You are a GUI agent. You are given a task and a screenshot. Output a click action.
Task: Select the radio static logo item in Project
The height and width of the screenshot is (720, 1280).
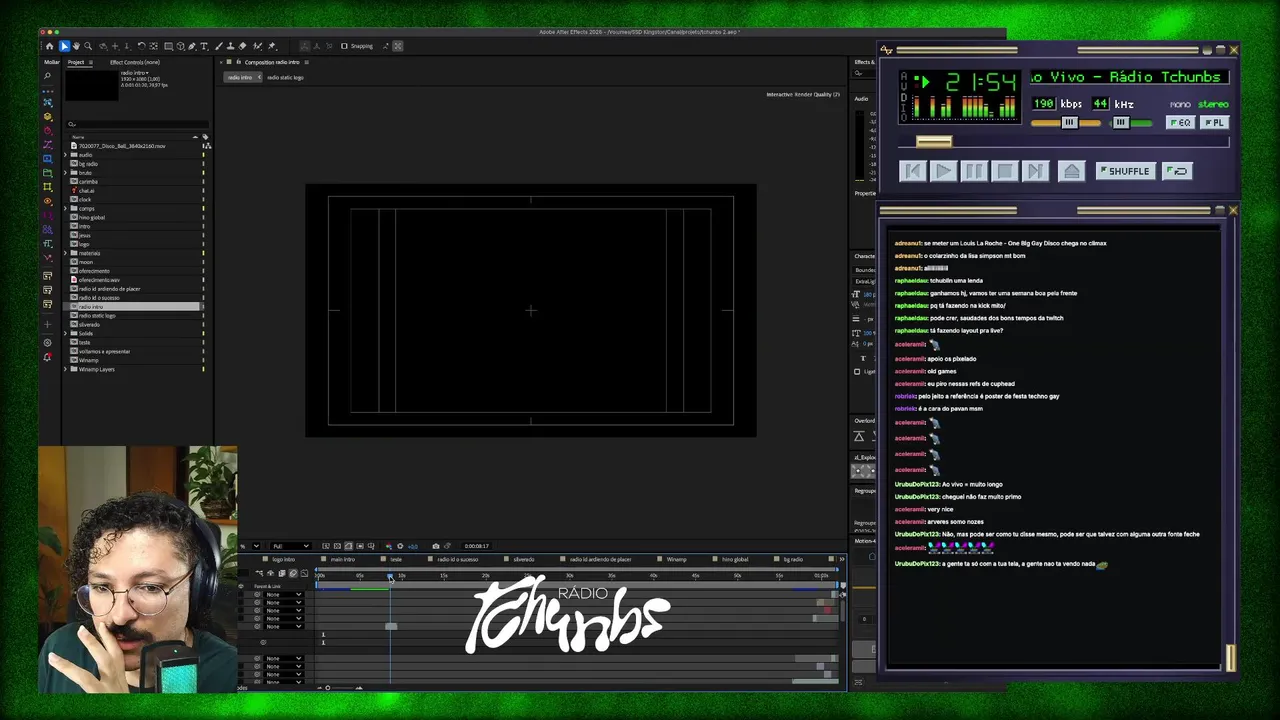click(x=97, y=315)
